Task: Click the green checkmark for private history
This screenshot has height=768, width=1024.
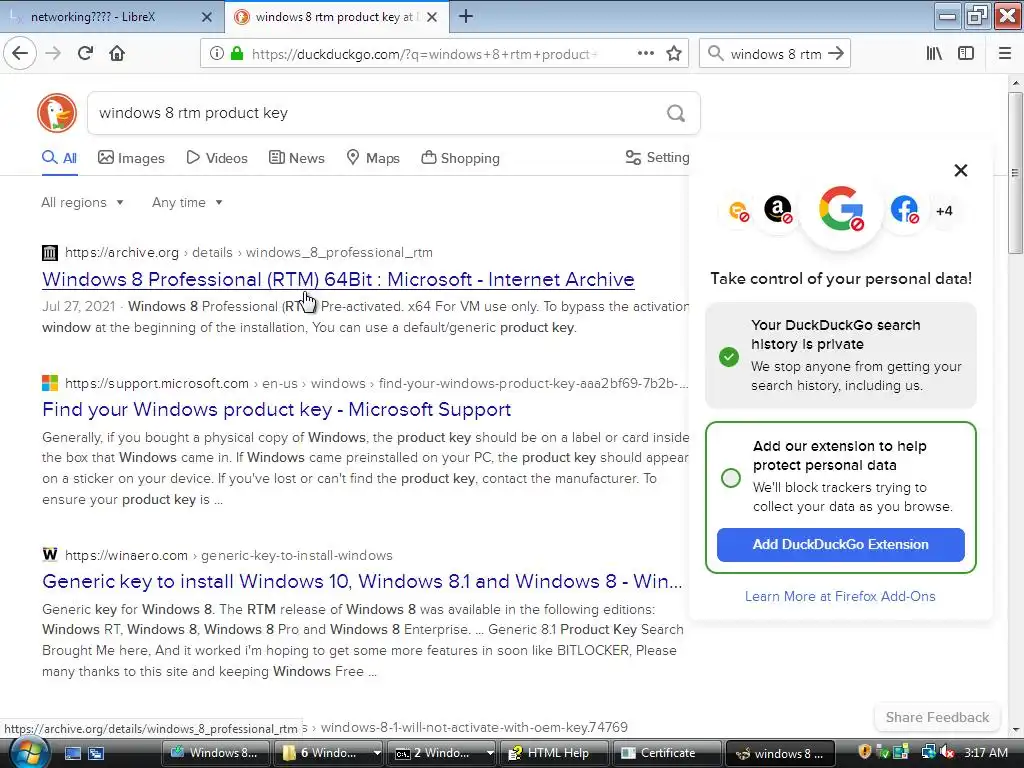Action: (x=729, y=357)
